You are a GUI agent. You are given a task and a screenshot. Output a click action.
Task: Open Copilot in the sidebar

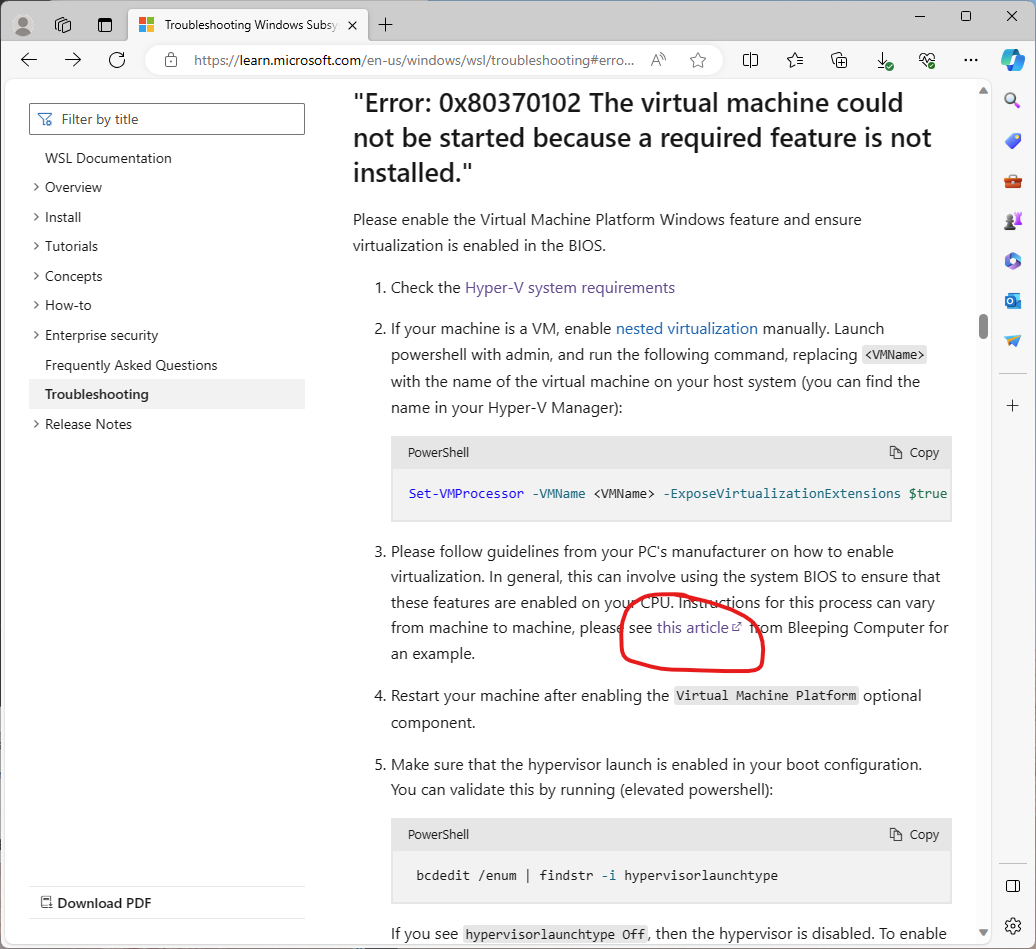[x=1011, y=60]
